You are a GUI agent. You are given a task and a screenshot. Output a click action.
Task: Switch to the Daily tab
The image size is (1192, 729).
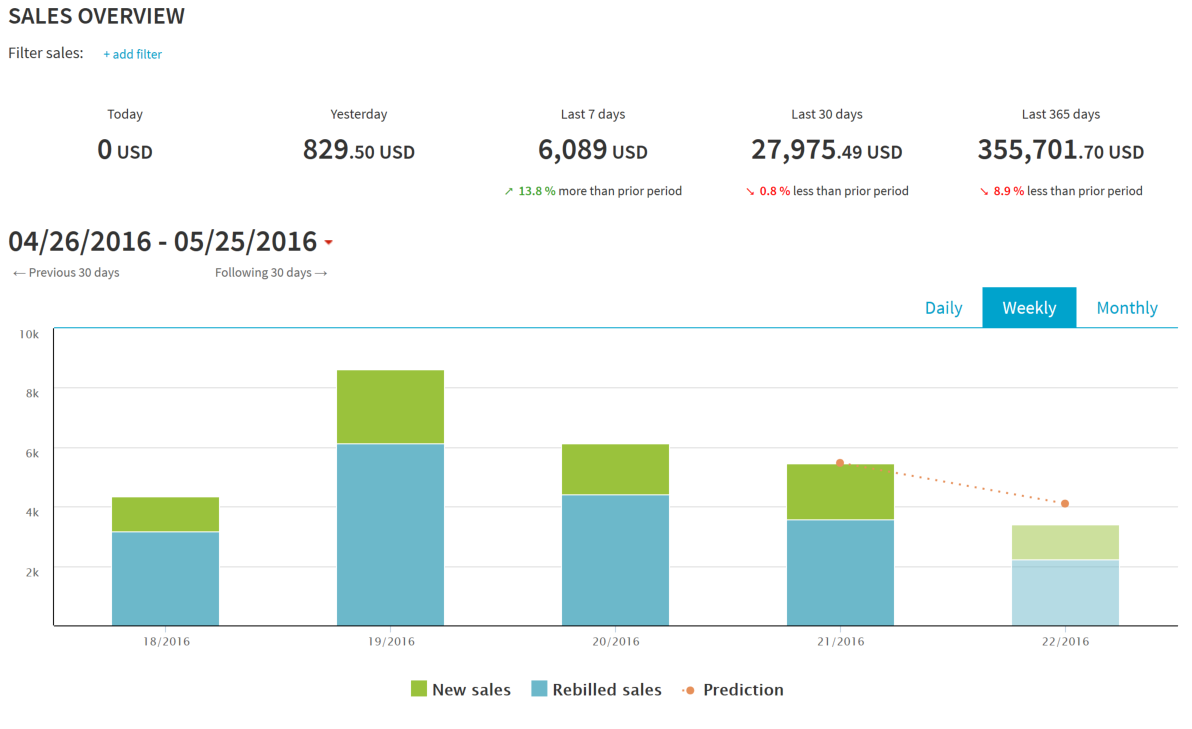(x=943, y=308)
